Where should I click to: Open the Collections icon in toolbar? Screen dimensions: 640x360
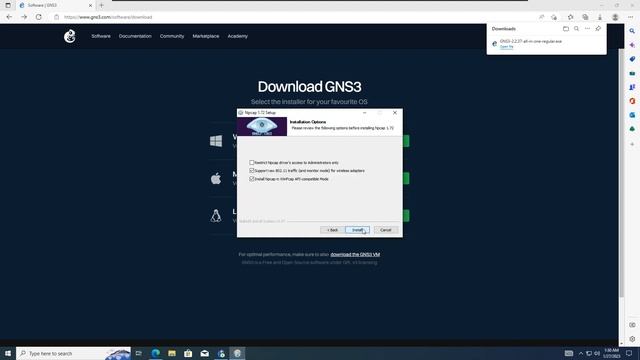pyautogui.click(x=585, y=17)
